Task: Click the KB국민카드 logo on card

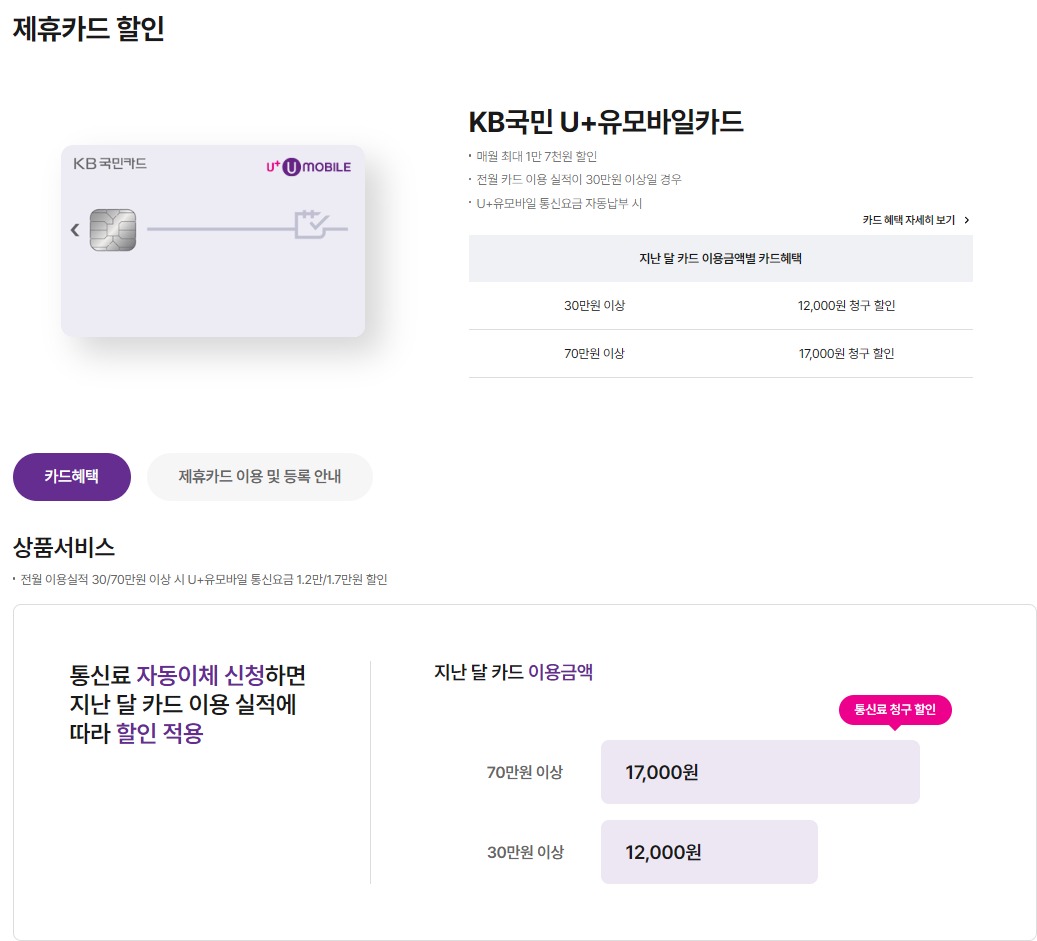Action: coord(110,163)
